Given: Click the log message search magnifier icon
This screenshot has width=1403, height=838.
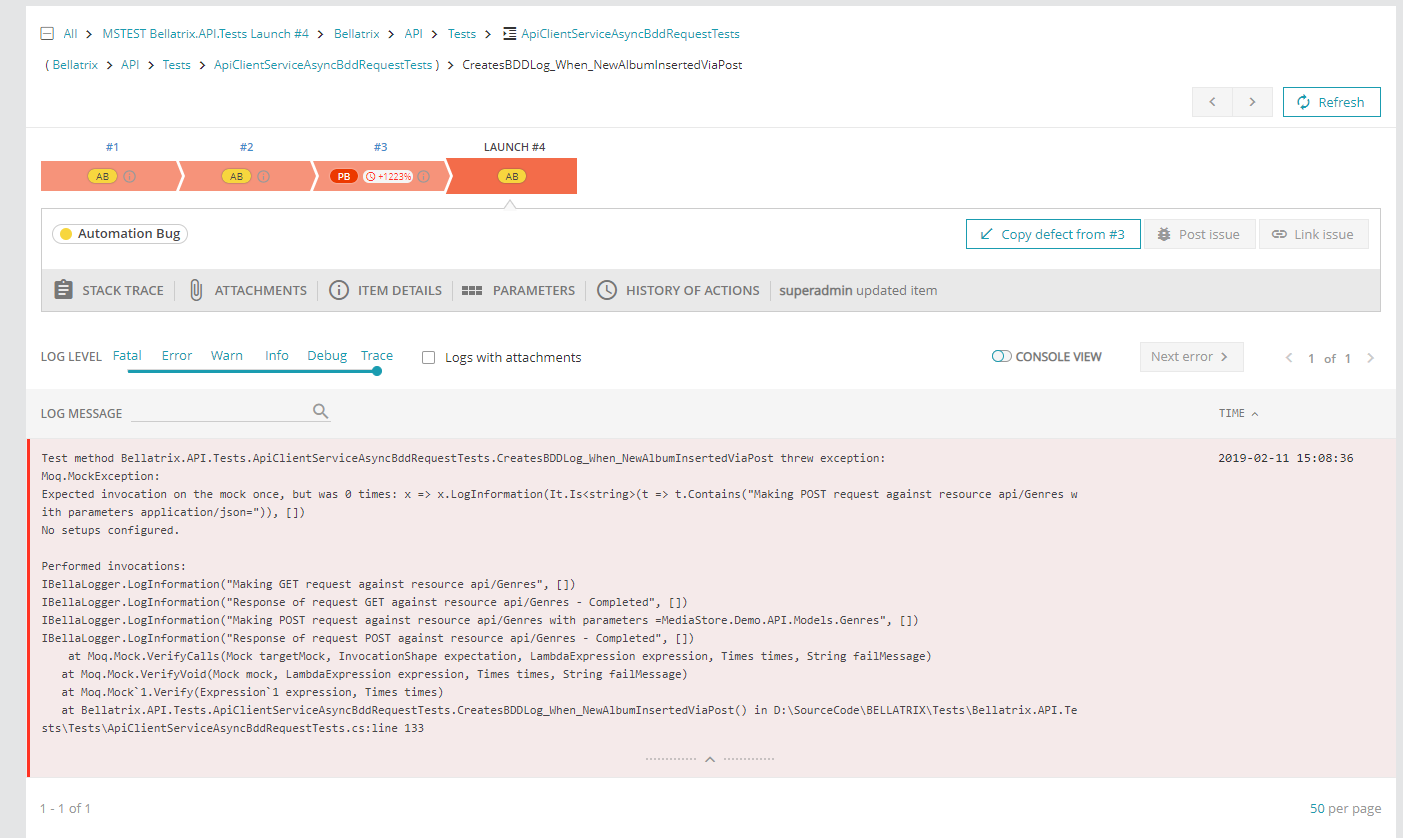Looking at the screenshot, I should tap(321, 411).
